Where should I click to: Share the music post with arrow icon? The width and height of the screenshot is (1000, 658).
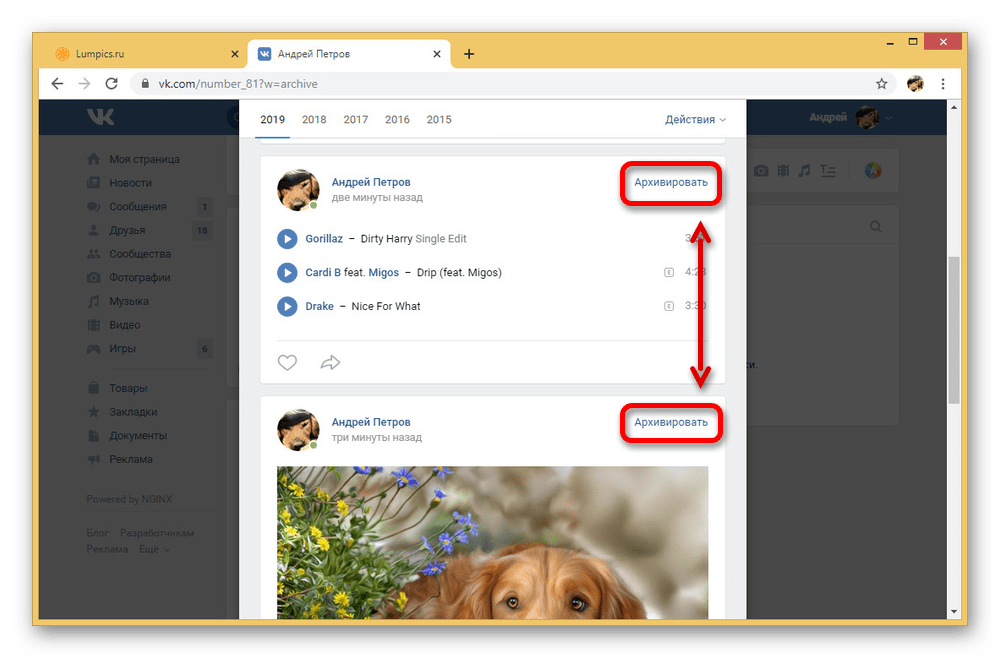coord(330,363)
